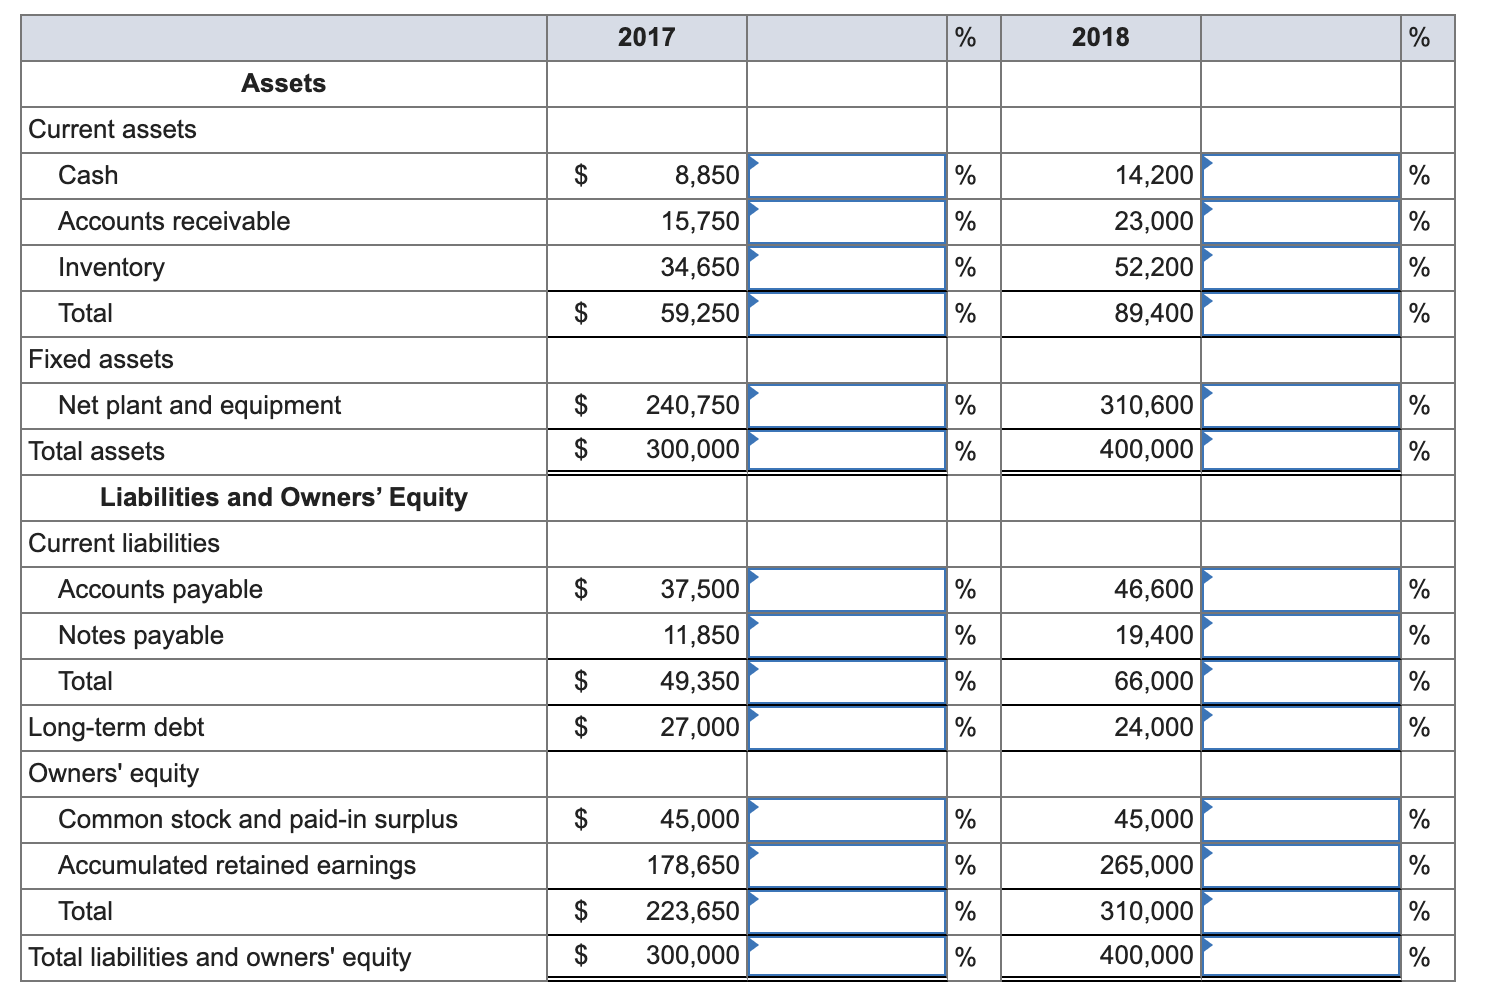Click the 2017 column header
The width and height of the screenshot is (1510, 998).
pos(647,37)
